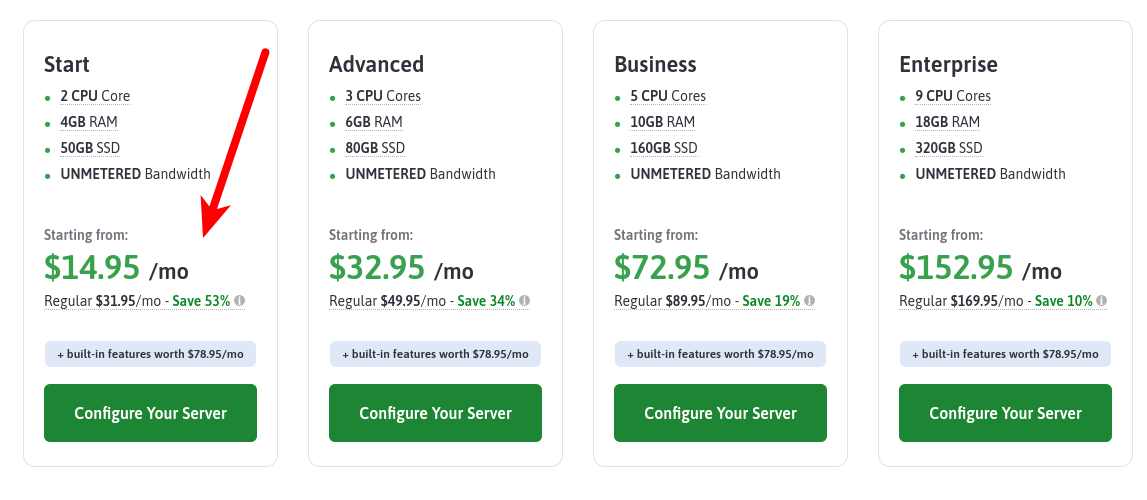Click the $152.95 /mo Enterprise price

(979, 268)
